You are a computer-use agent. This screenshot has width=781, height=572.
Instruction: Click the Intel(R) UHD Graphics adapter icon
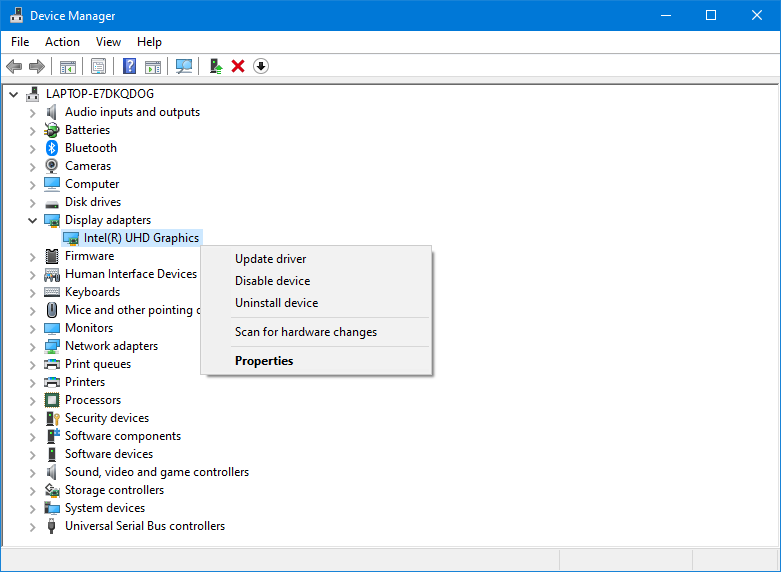point(71,239)
